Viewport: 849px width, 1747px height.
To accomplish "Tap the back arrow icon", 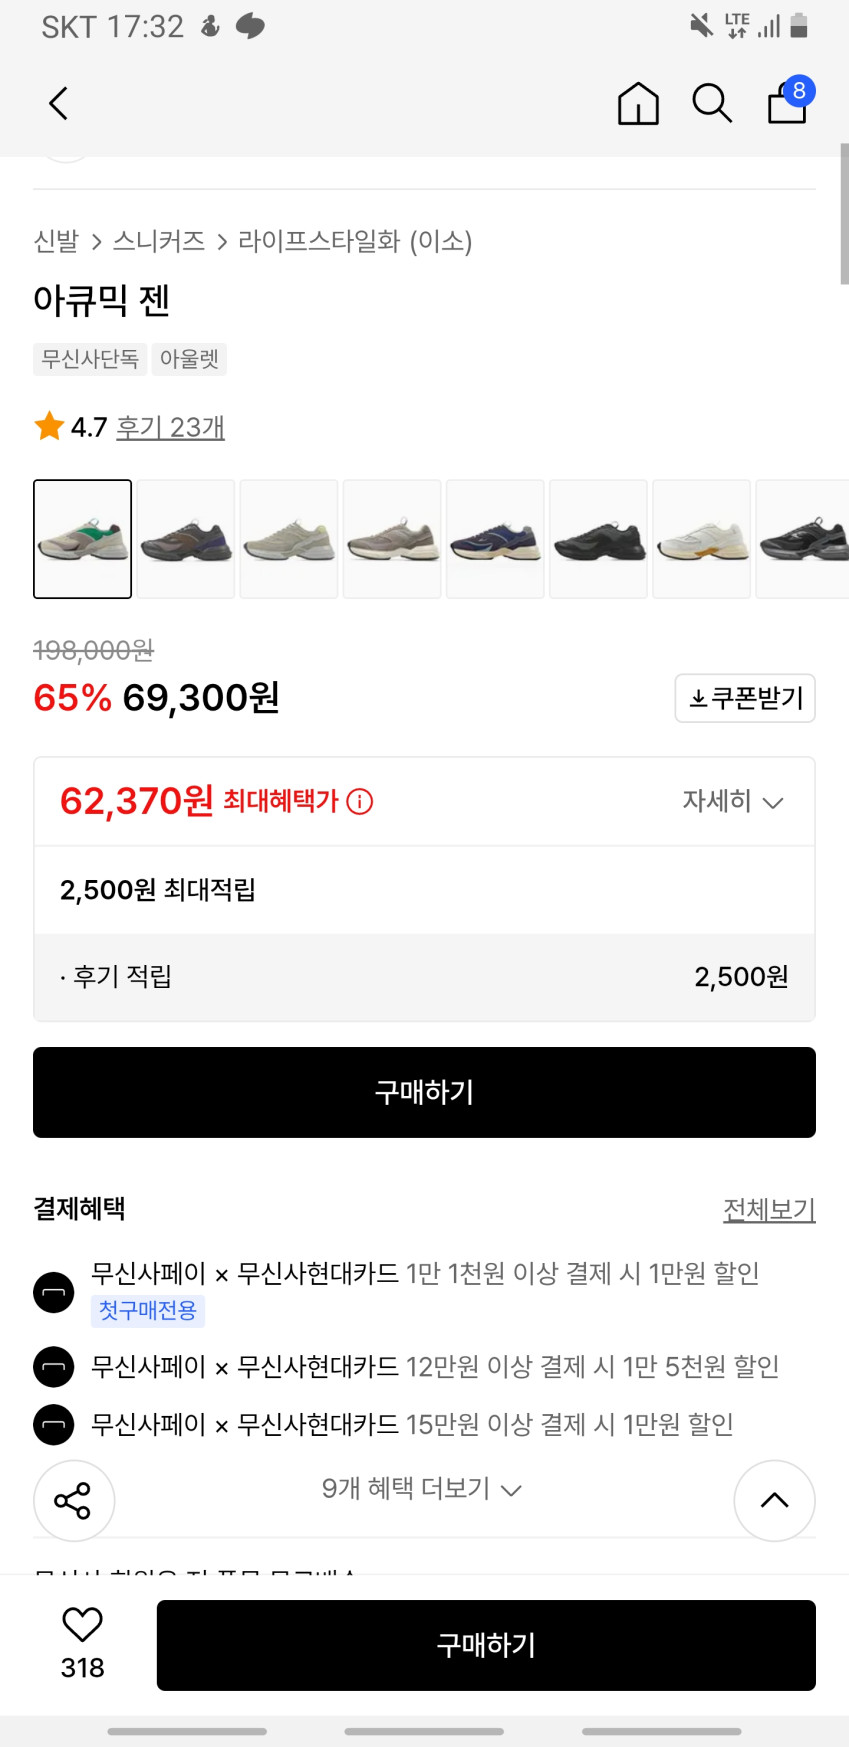I will [59, 103].
